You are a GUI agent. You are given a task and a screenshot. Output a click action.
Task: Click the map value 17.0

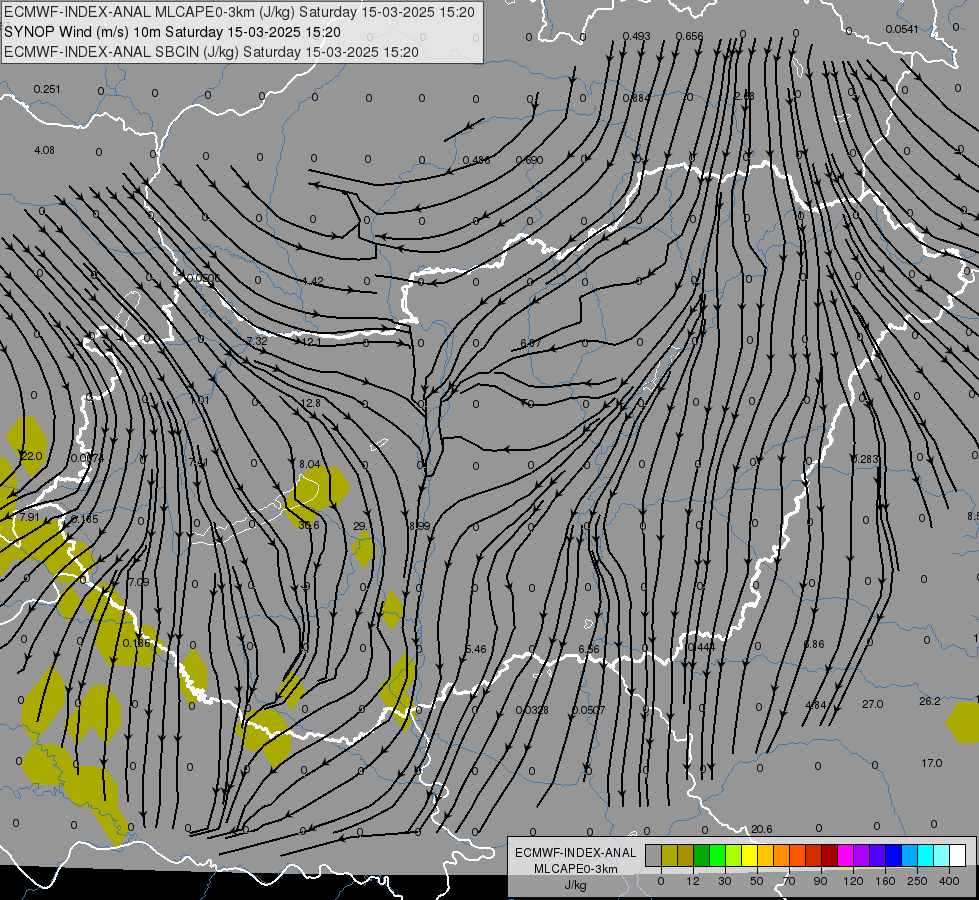[x=932, y=763]
